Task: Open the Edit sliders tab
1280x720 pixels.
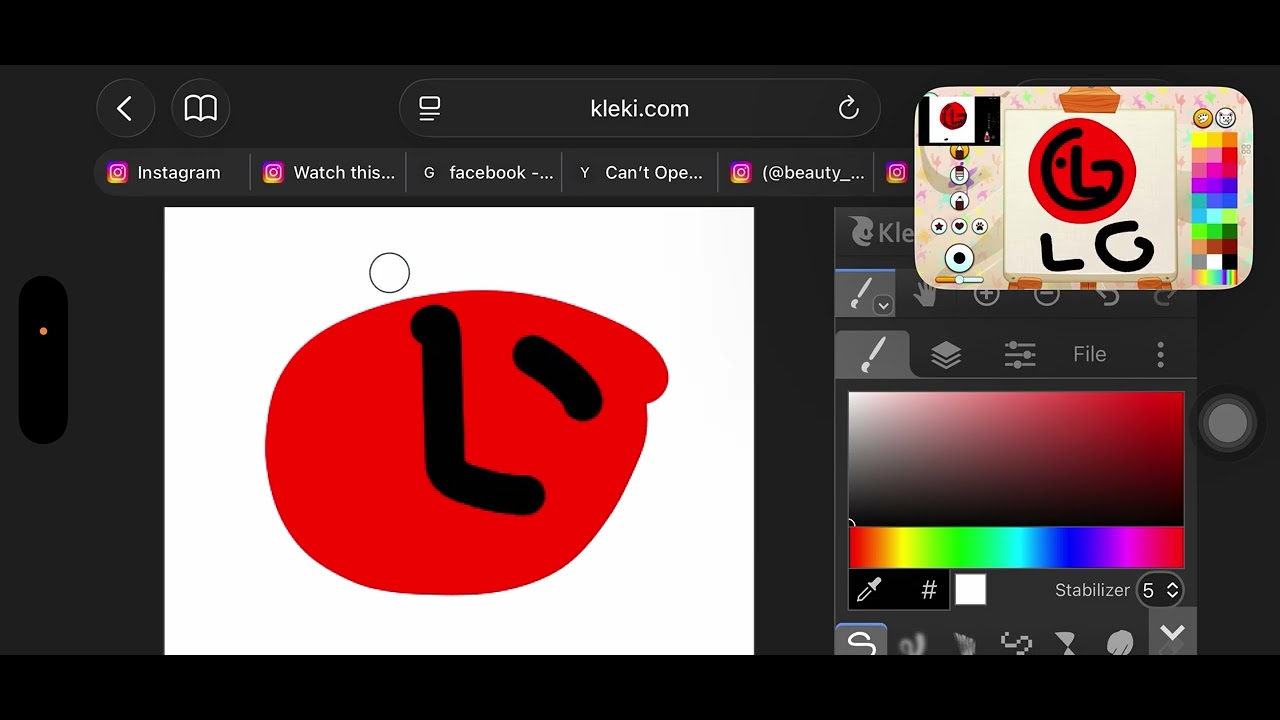Action: (1019, 355)
